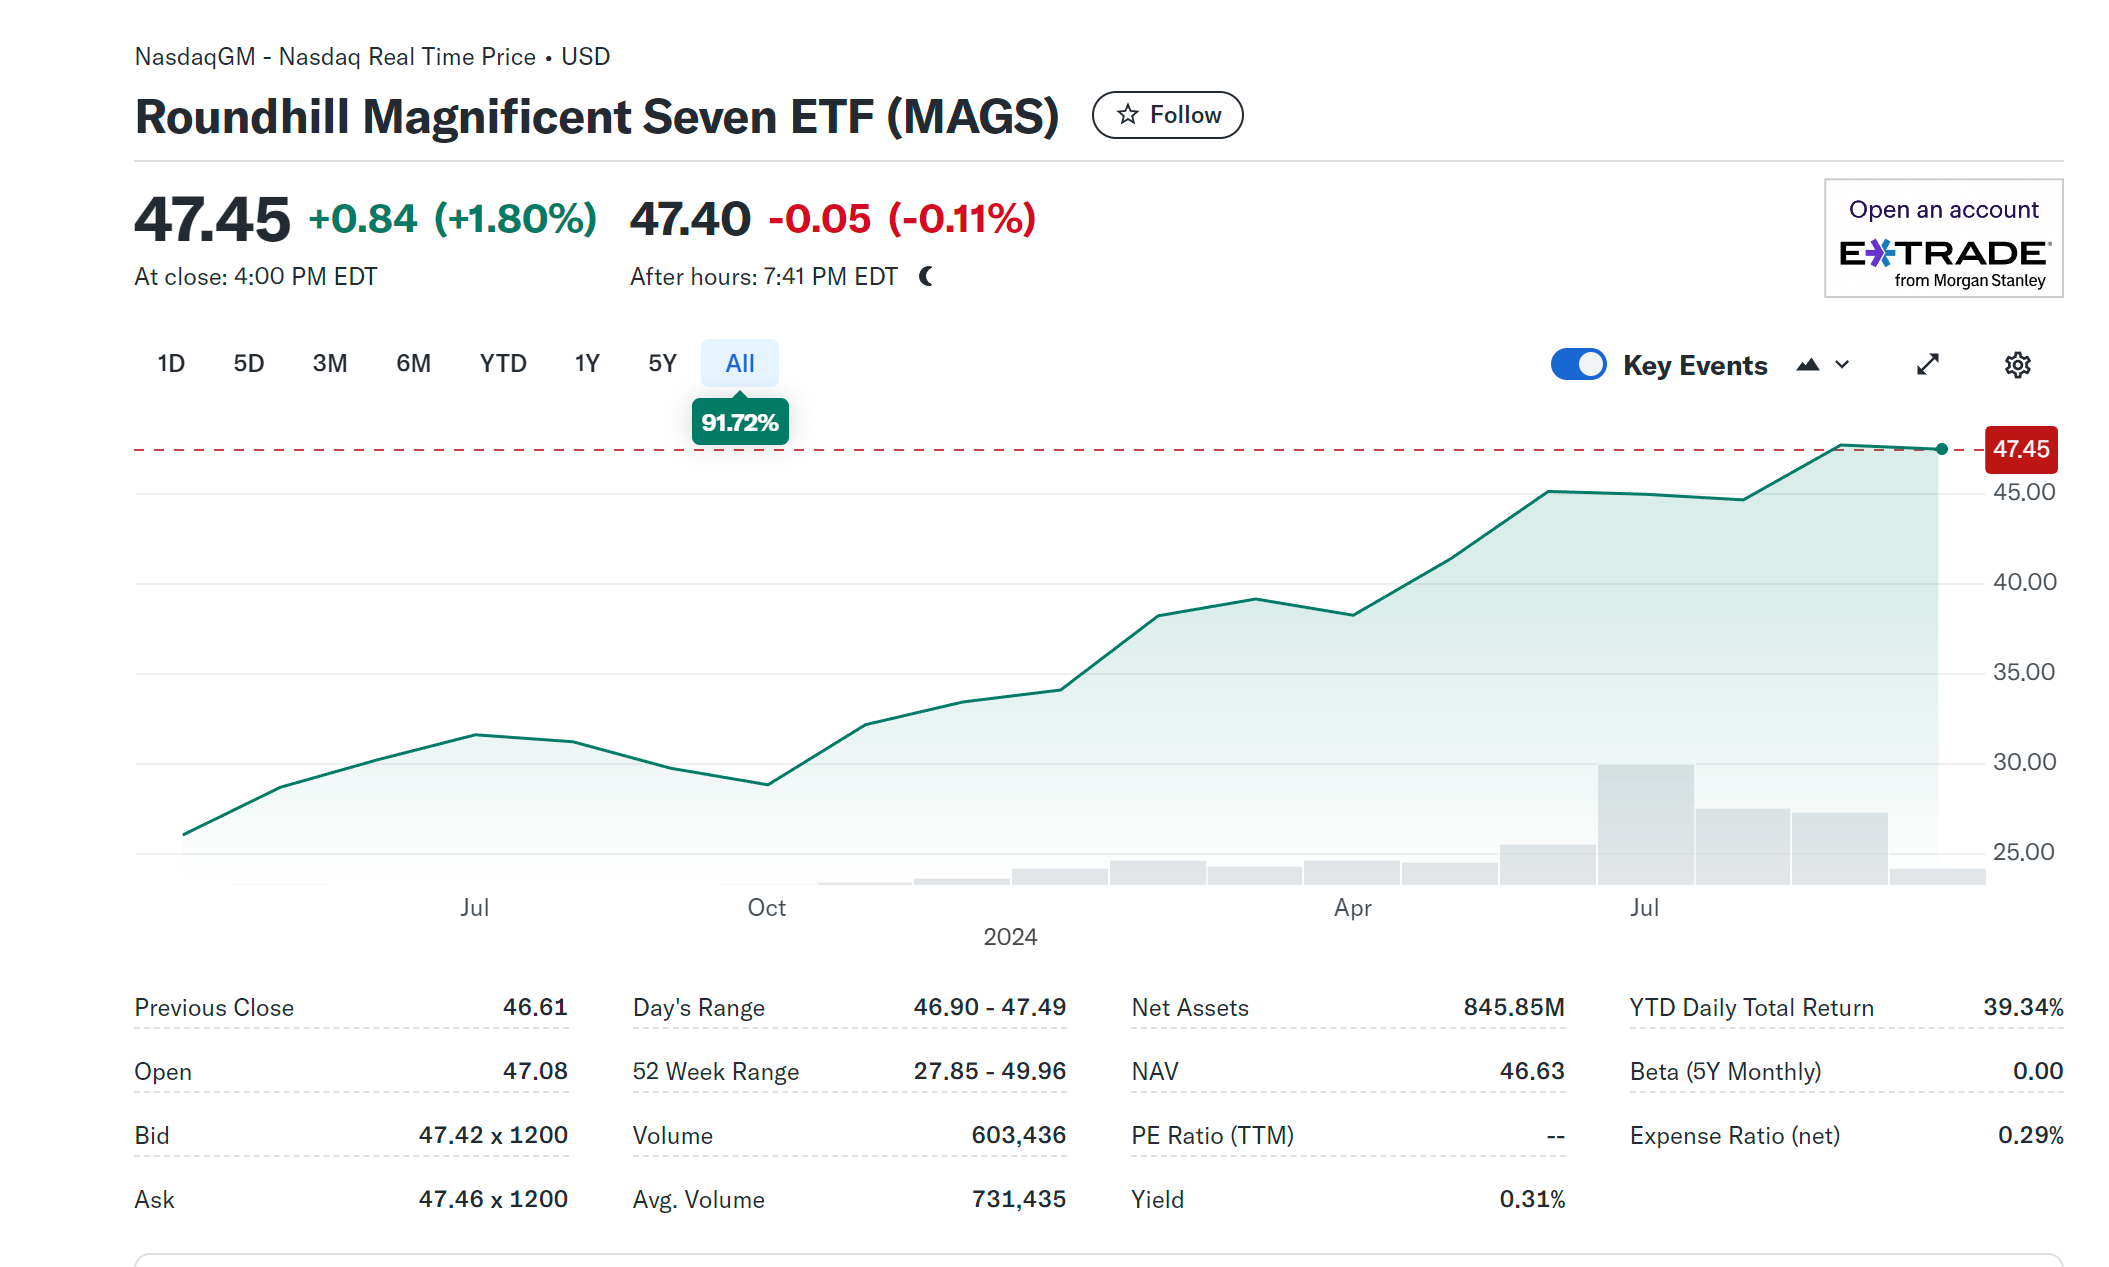Click the PE Ratio (TTM) label
Viewport: 2109px width, 1267px height.
tap(1212, 1136)
